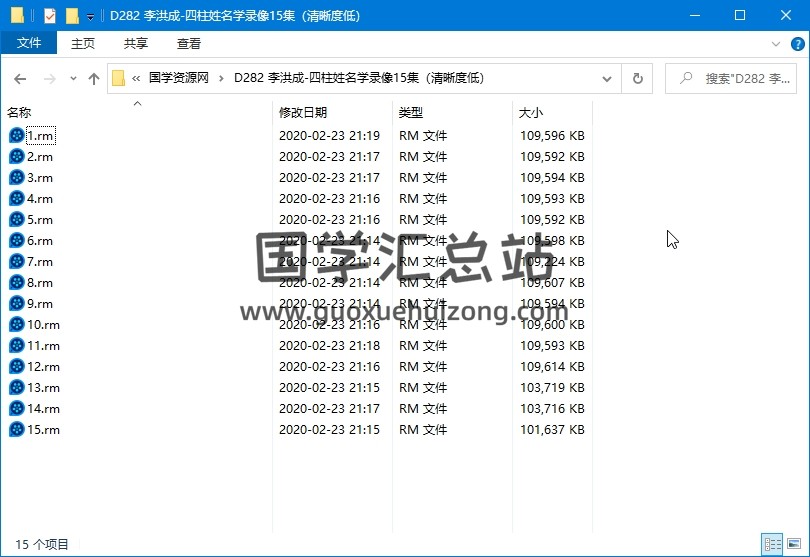Click the media icon of 14.rm

pyautogui.click(x=17, y=408)
